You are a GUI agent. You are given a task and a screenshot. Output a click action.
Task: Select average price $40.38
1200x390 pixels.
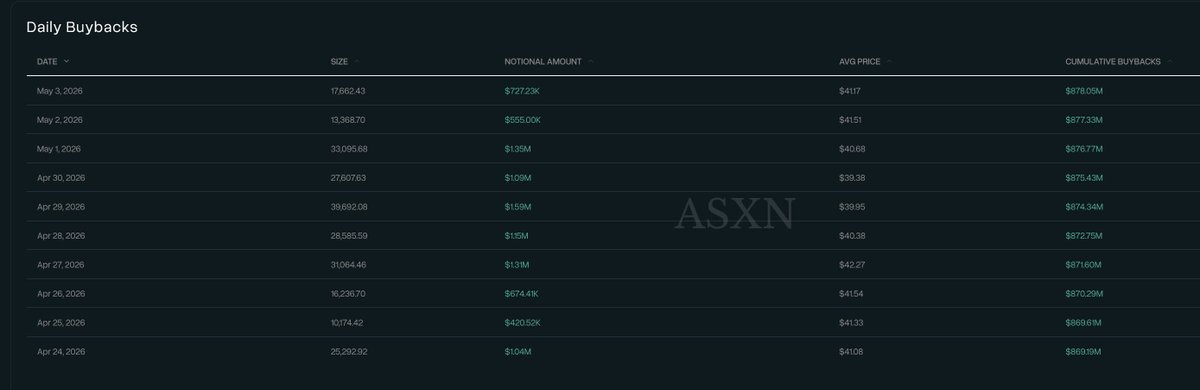point(851,236)
